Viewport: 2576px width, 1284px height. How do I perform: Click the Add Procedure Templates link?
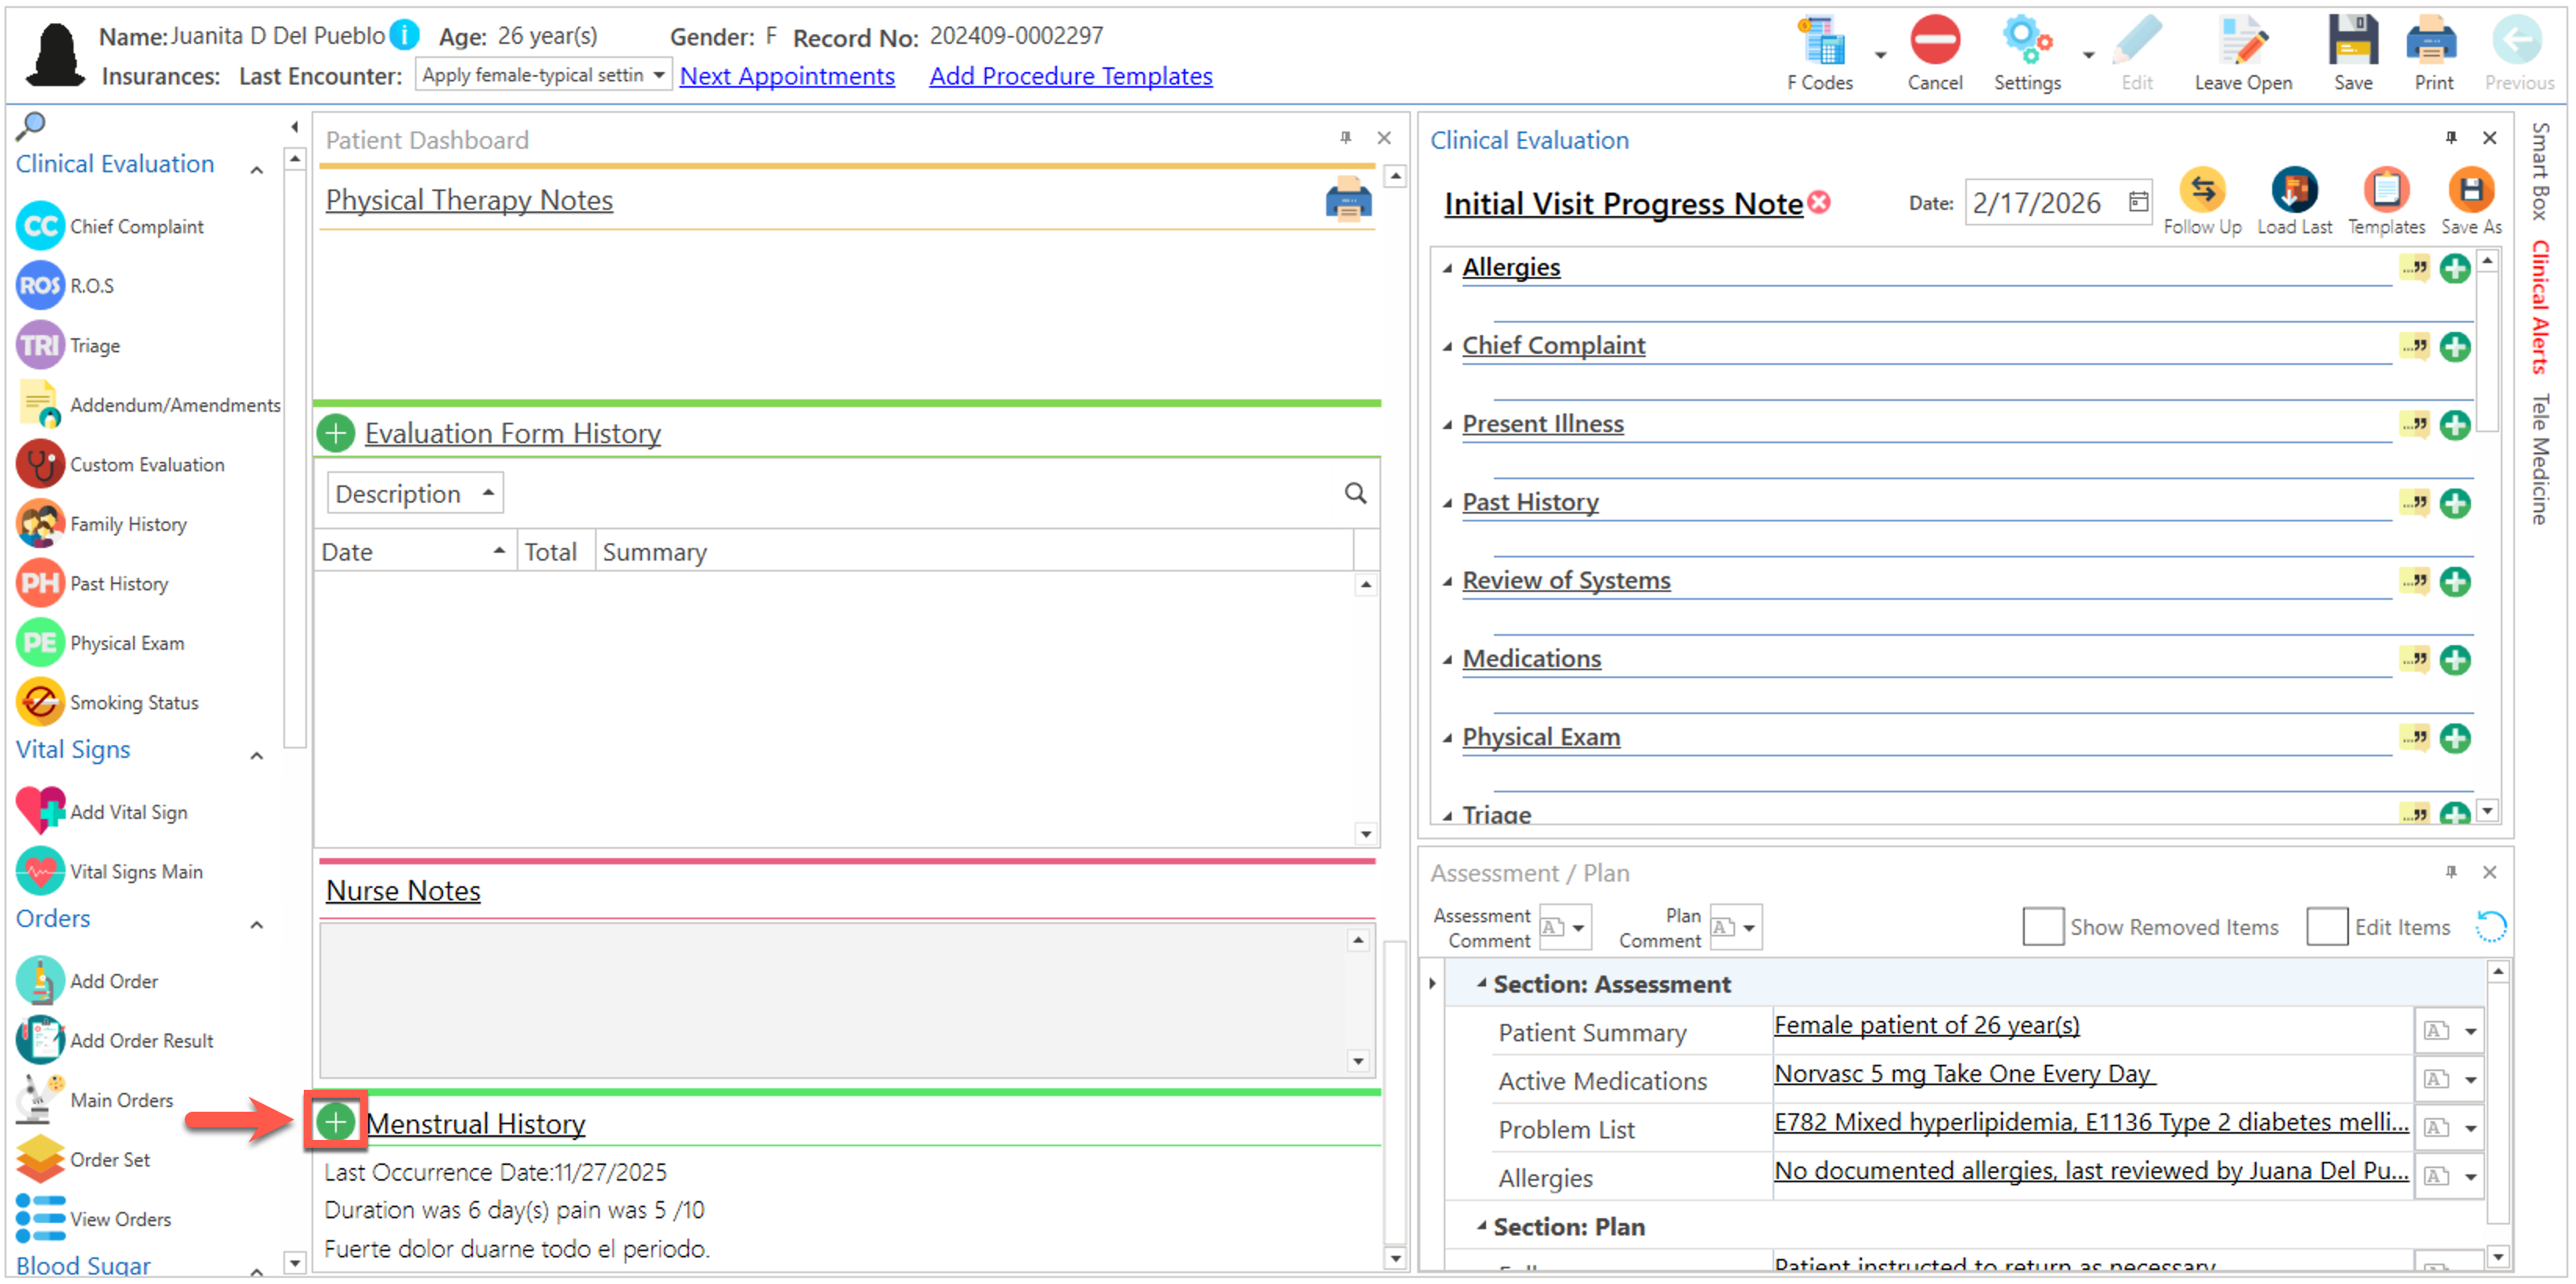tap(1070, 76)
